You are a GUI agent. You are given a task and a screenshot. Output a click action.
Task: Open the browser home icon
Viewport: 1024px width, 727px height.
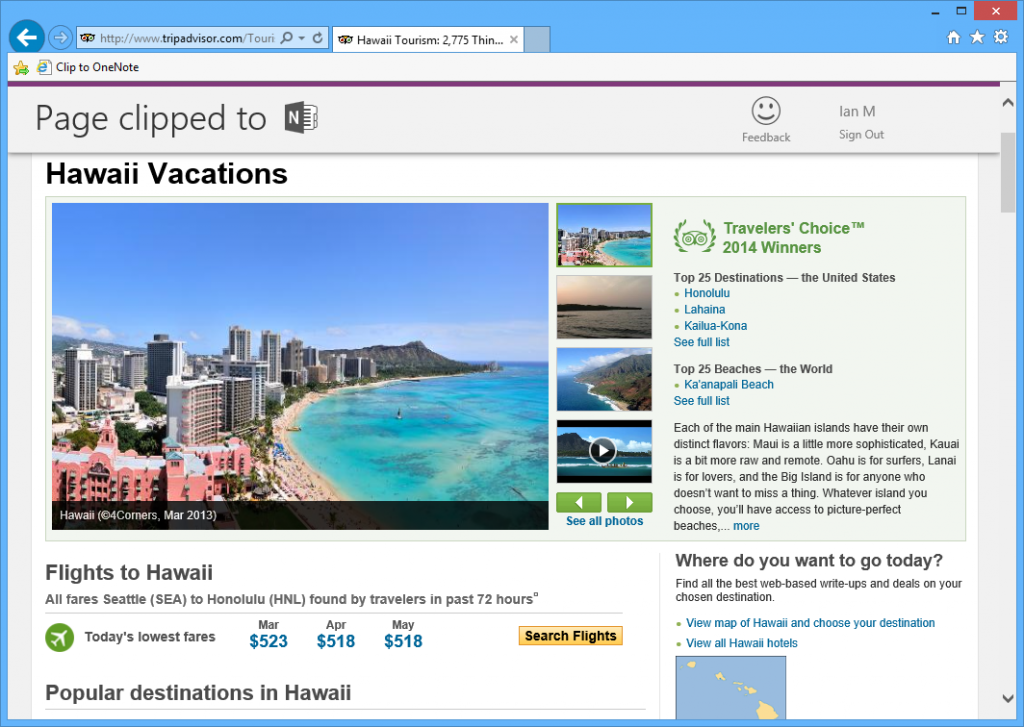click(x=953, y=37)
